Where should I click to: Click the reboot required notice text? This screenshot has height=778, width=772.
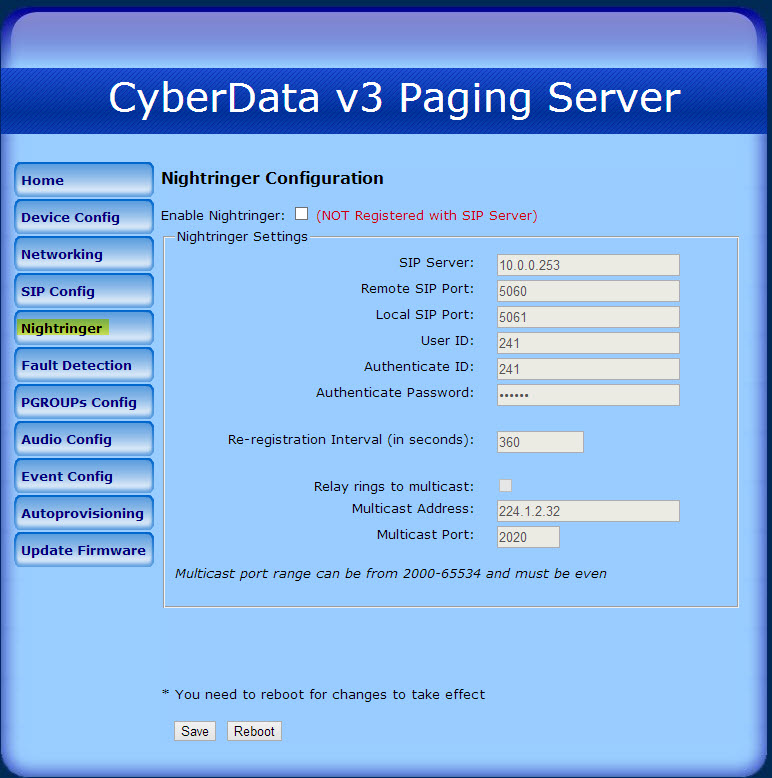(323, 694)
